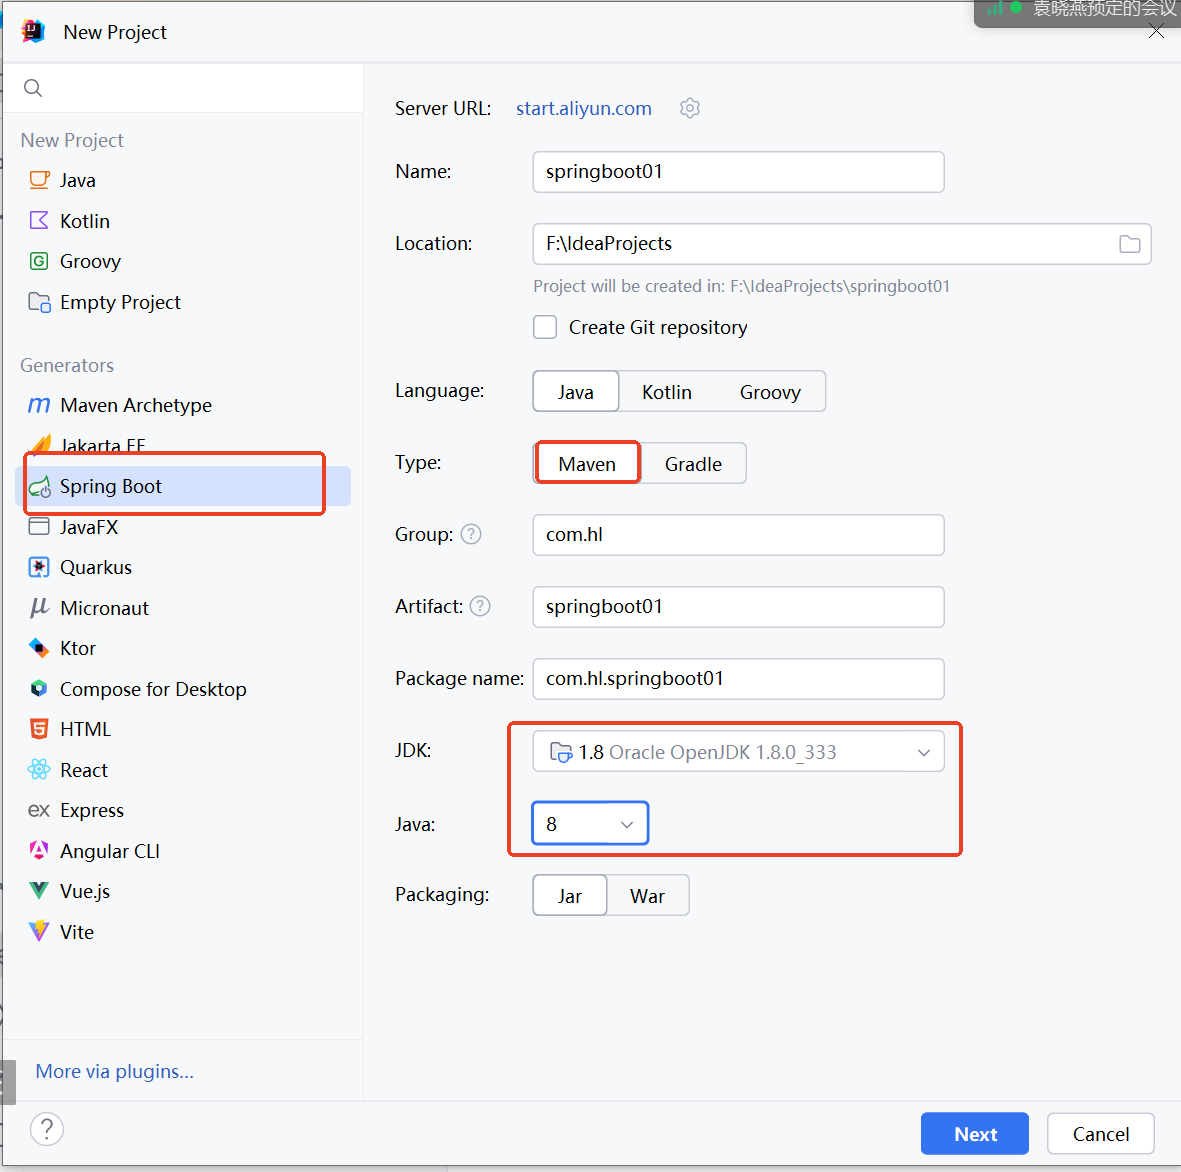Open help with bottom question mark button
1181x1172 pixels.
(x=47, y=1129)
